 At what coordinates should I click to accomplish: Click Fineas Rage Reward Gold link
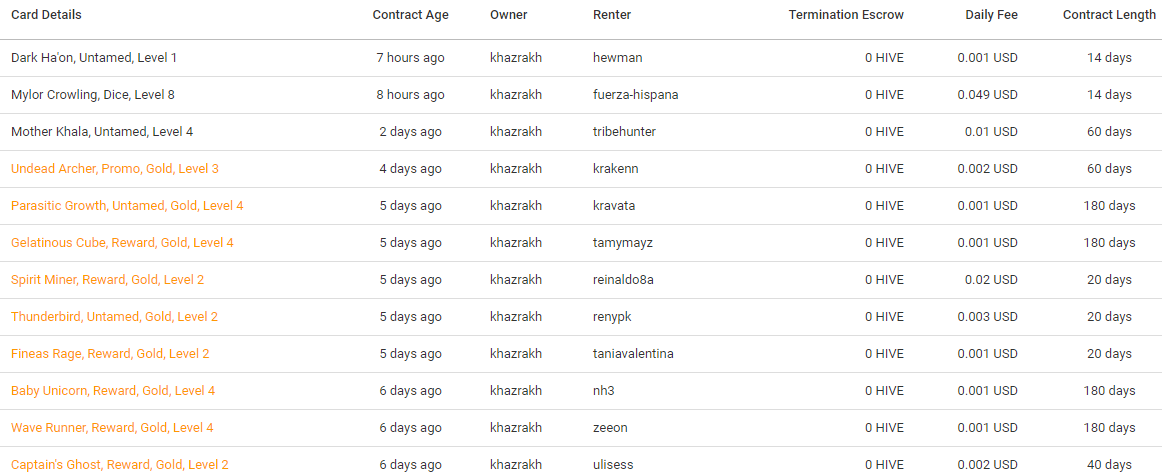click(110, 354)
